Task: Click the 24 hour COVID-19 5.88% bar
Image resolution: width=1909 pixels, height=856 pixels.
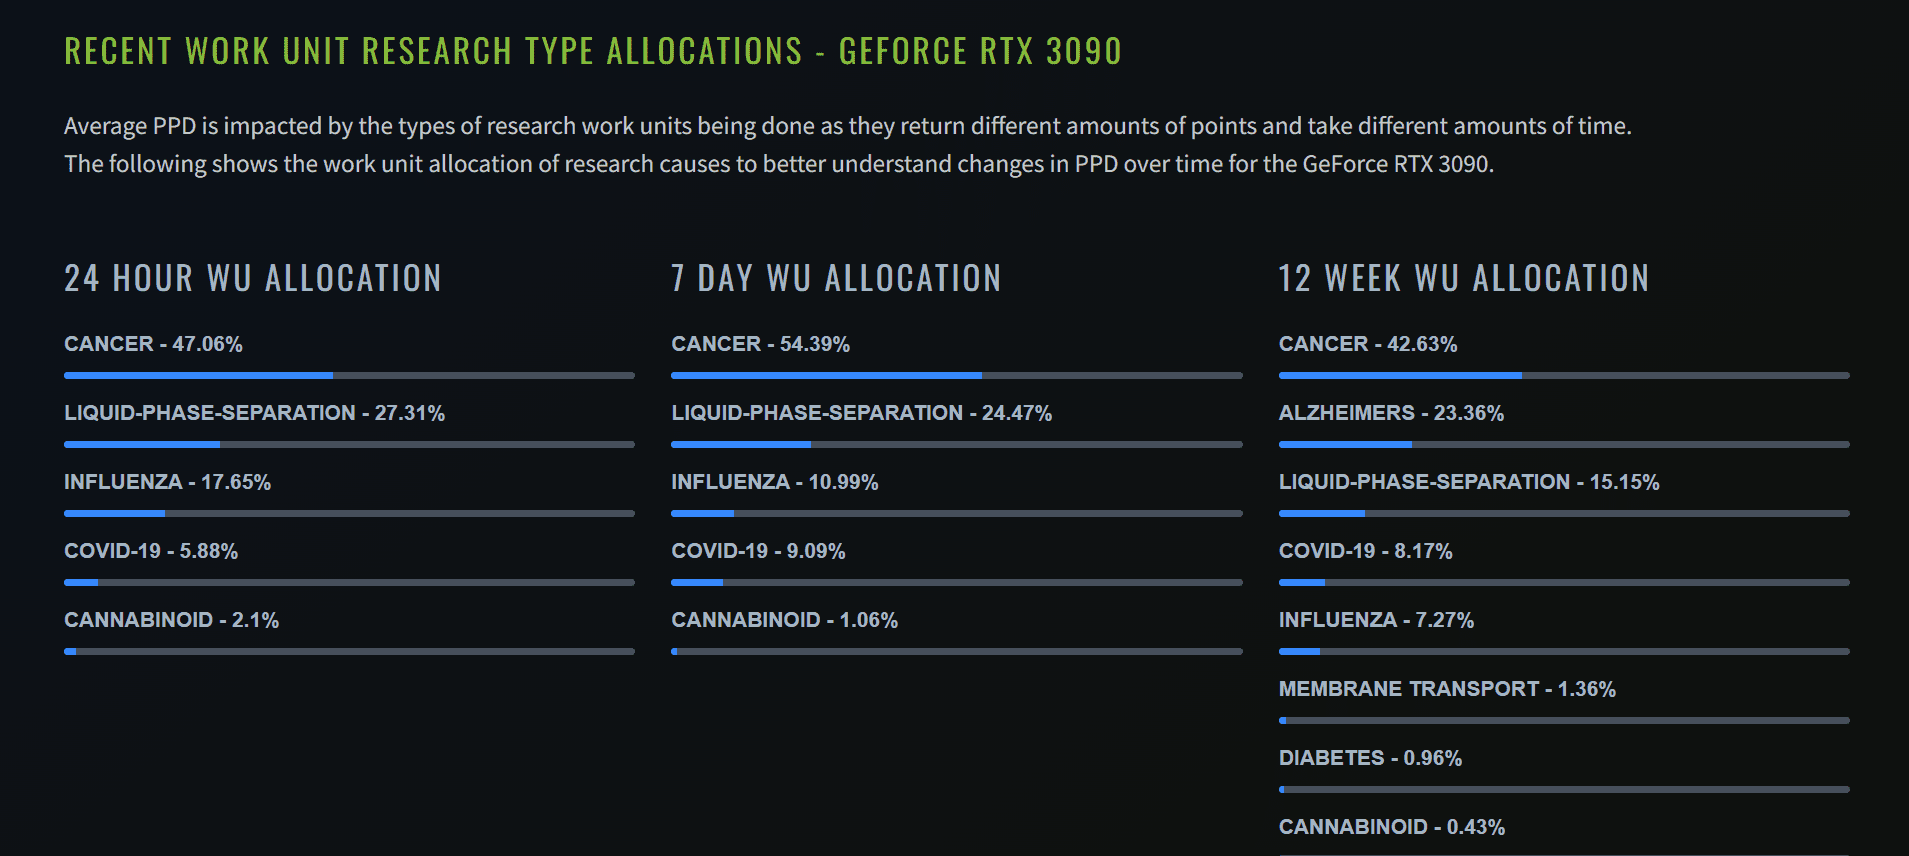Action: click(349, 583)
